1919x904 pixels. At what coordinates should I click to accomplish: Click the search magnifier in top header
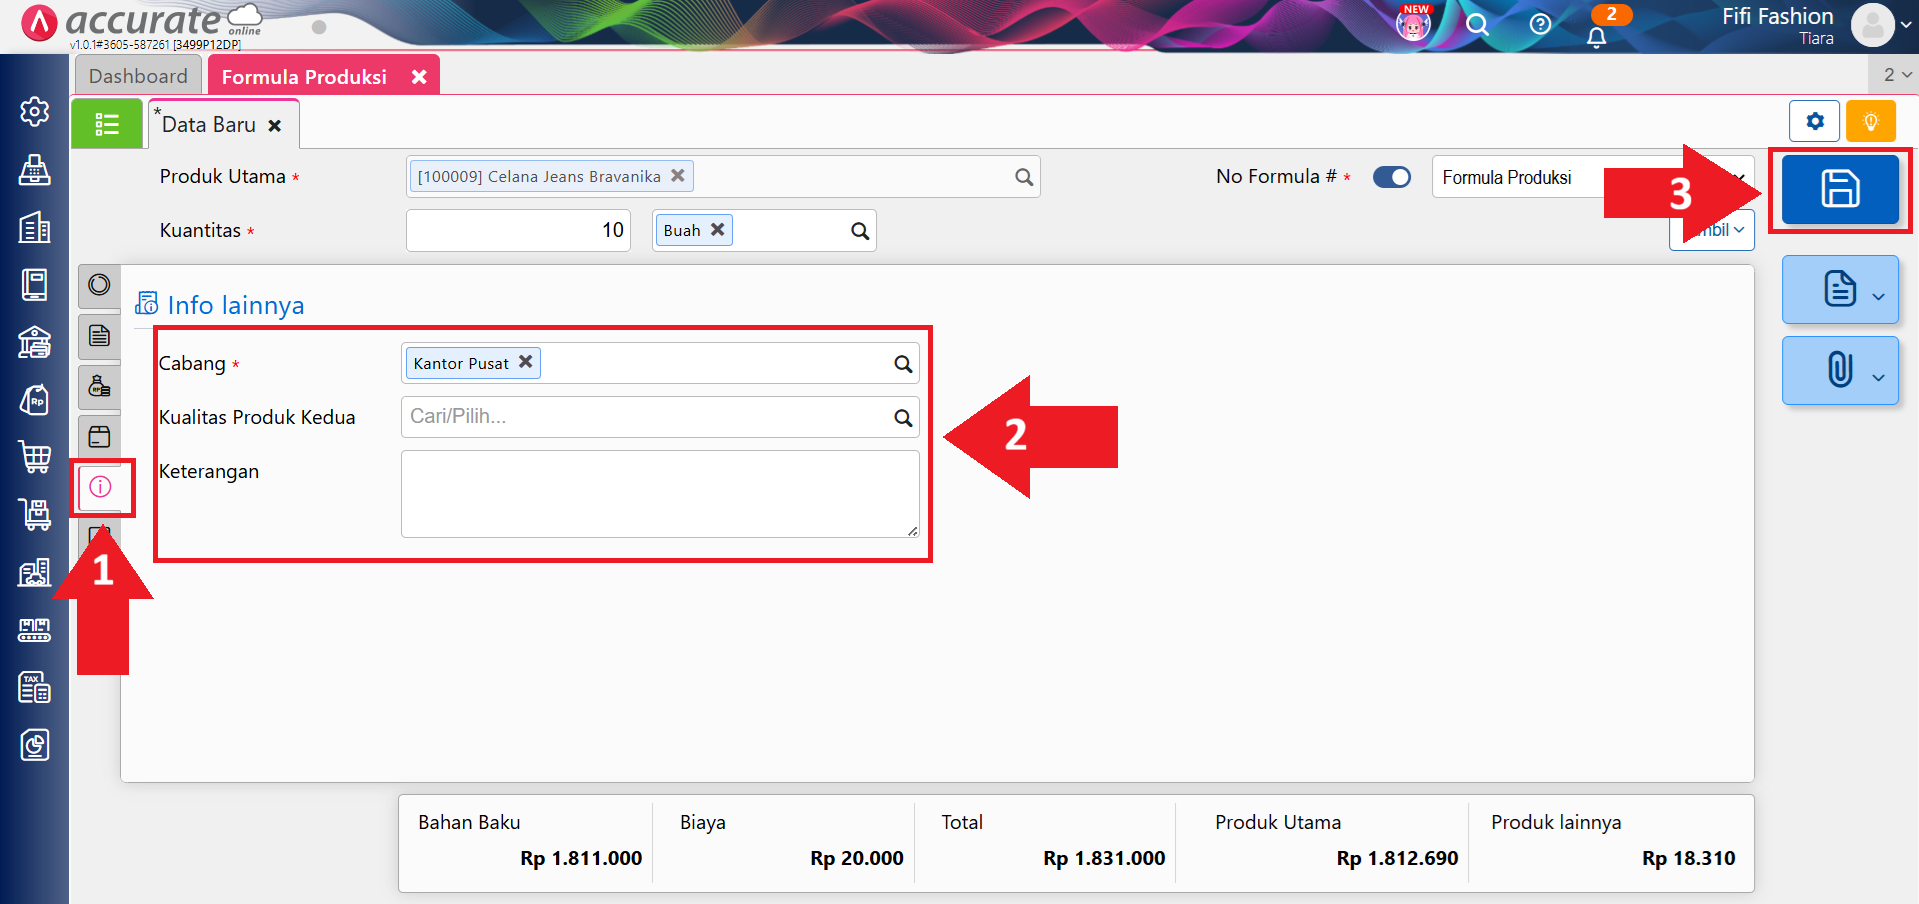click(x=1477, y=24)
